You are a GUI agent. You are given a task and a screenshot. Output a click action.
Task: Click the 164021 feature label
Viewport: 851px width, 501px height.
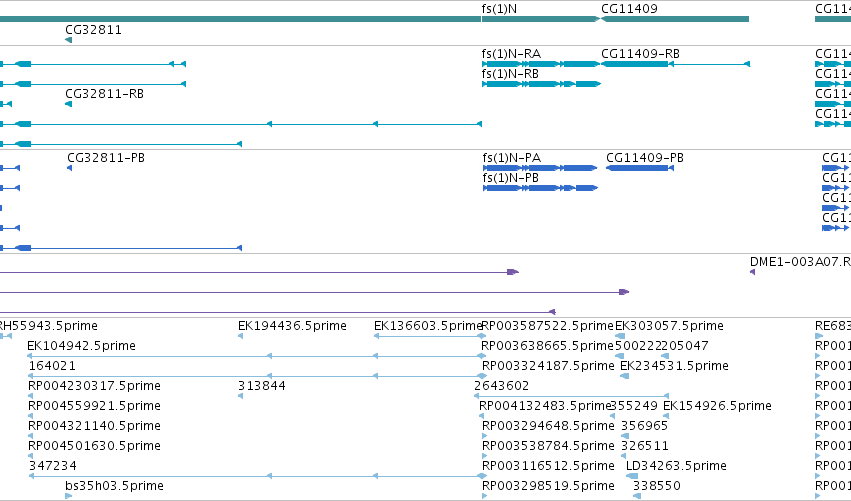coord(52,366)
